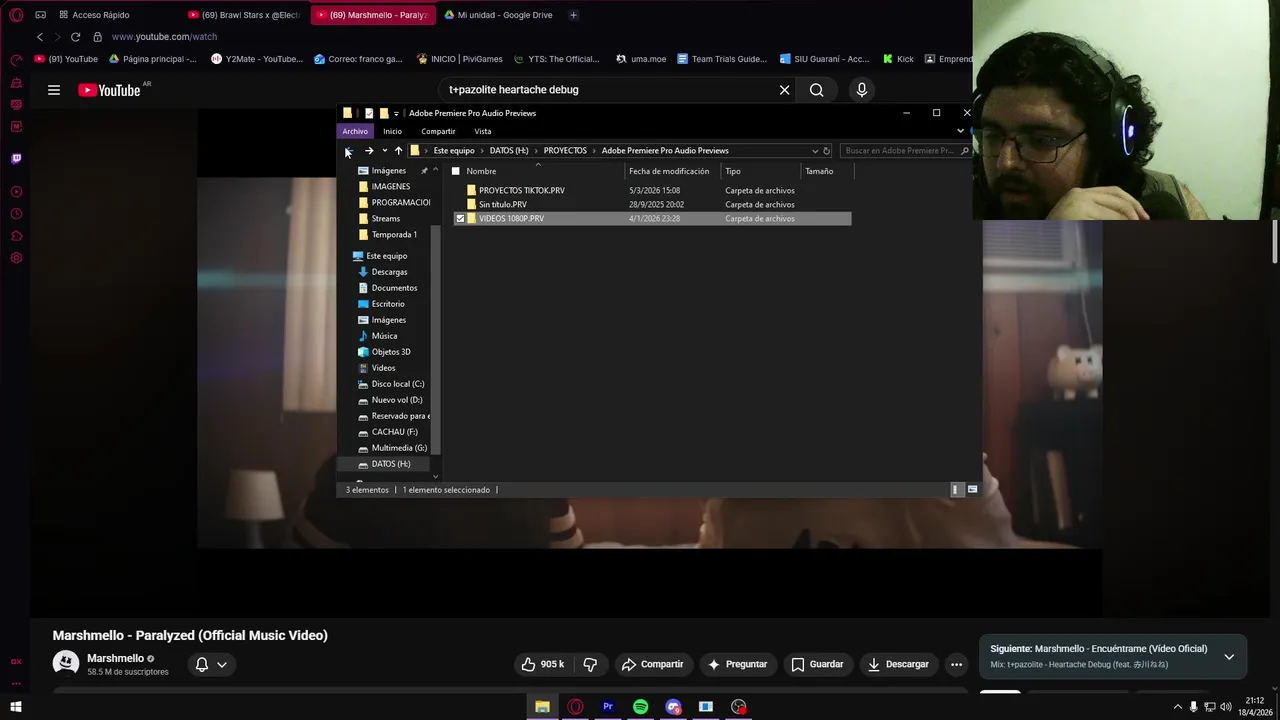Screen dimensions: 1280x720
Task: Save video with Guardar button
Action: click(817, 664)
